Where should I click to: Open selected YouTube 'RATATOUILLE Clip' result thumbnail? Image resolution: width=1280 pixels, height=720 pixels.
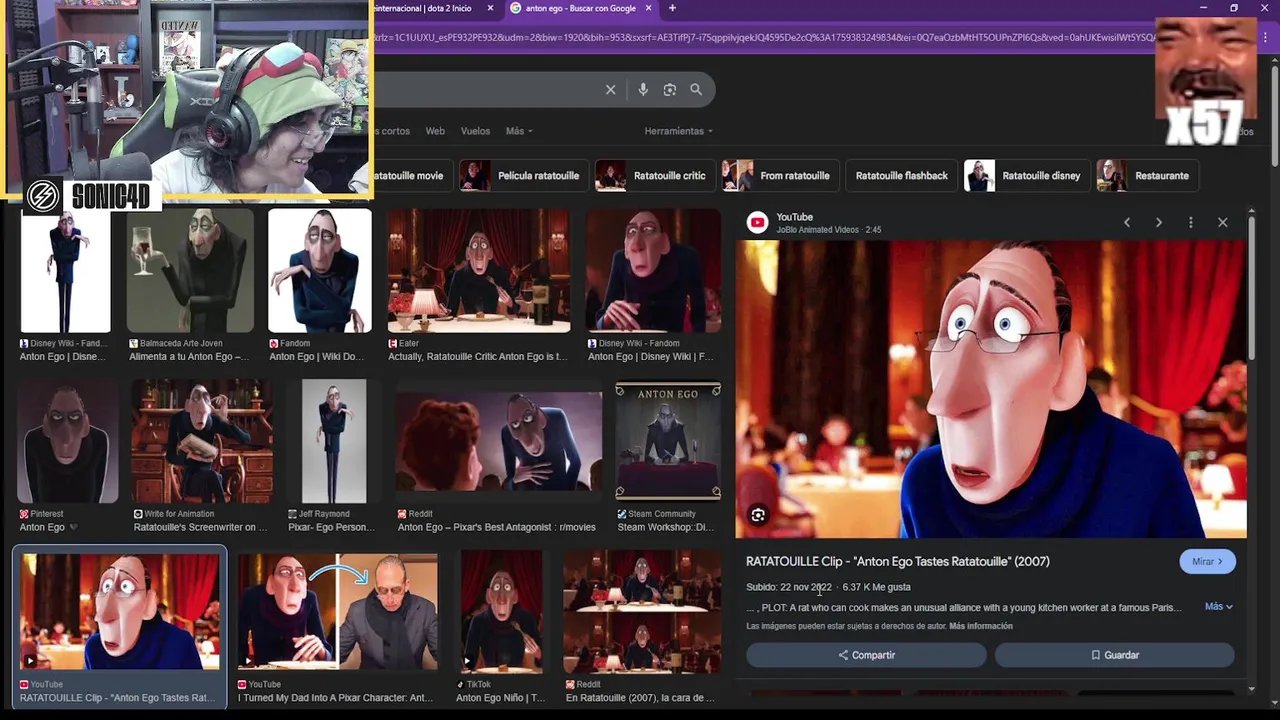(120, 612)
